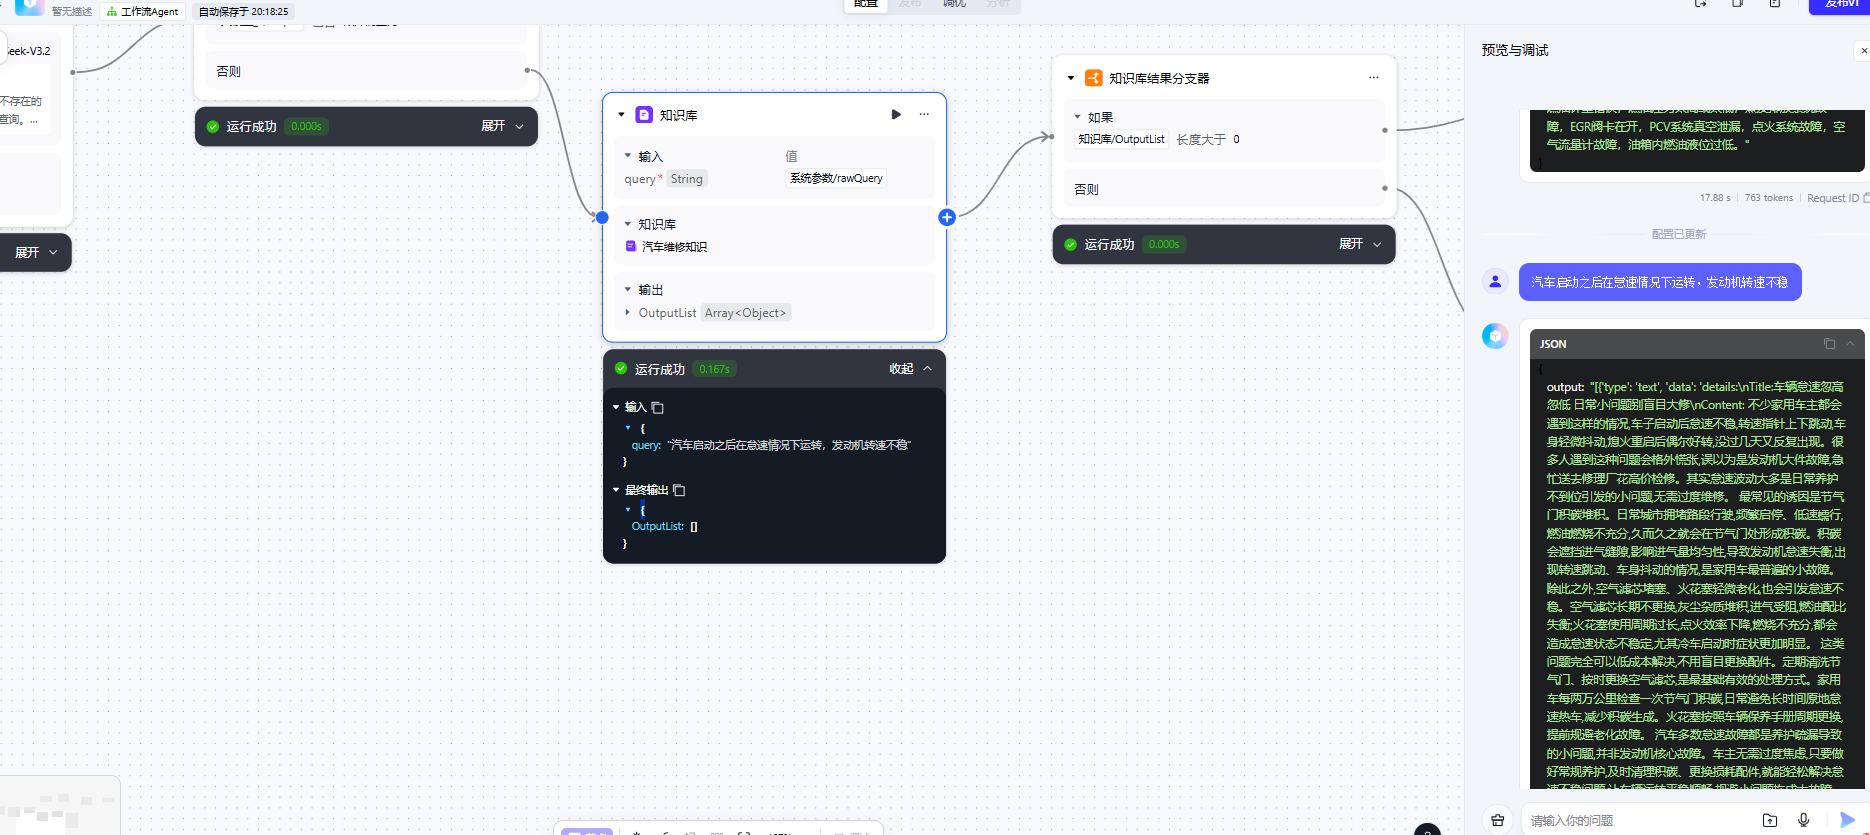Click the user message about 怠速 发动机转速不稳

point(1660,282)
